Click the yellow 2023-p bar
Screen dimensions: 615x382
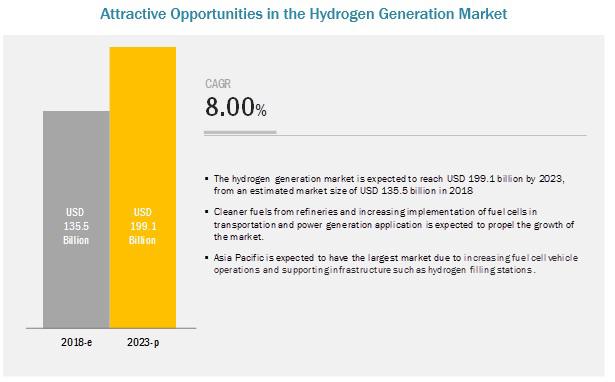143,187
